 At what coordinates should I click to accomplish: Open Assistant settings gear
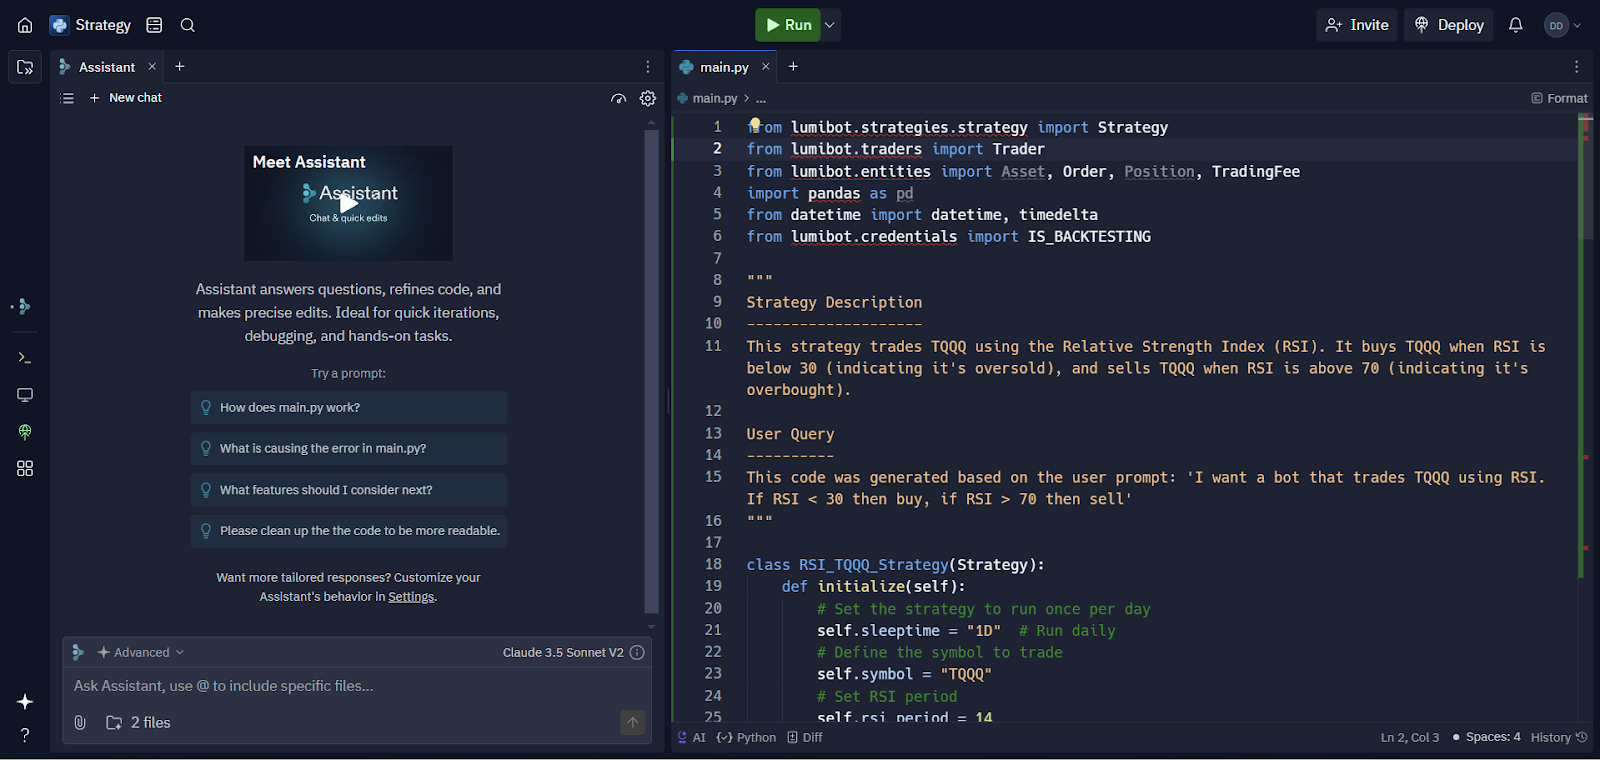[648, 98]
